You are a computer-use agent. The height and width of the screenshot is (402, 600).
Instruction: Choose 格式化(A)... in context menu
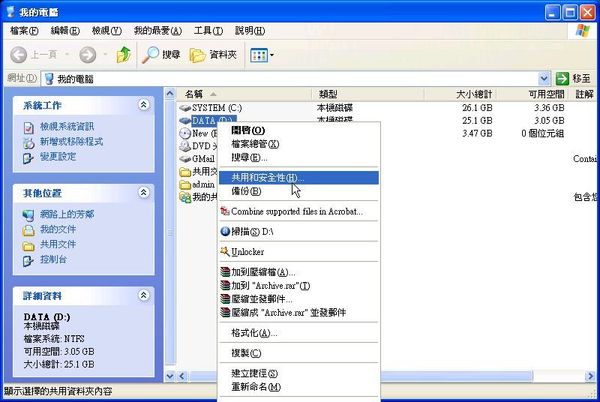point(299,333)
